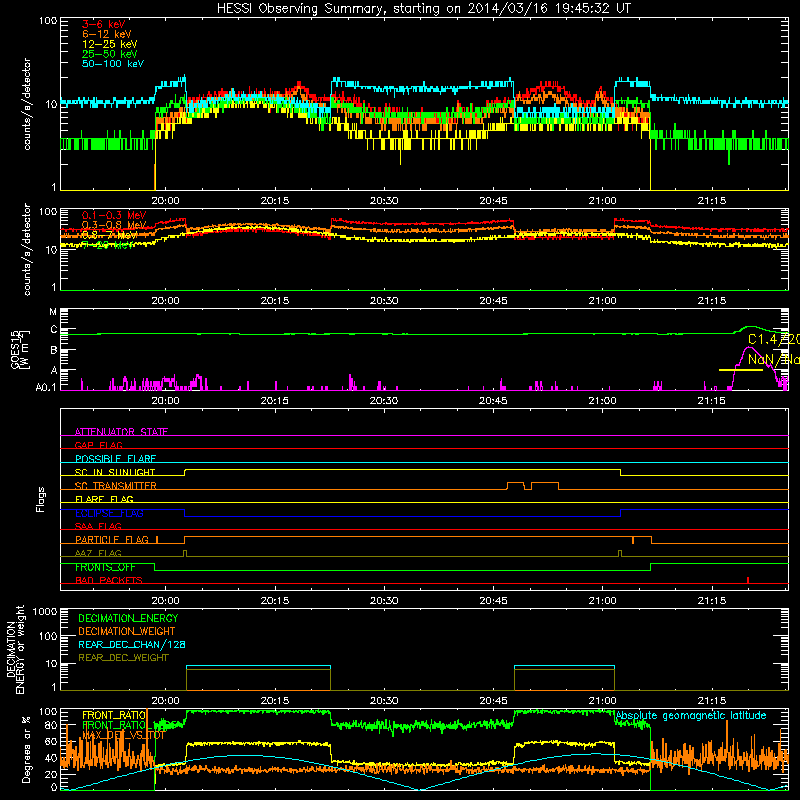Click the green FRONT_RATIO legend label
The height and width of the screenshot is (800, 800).
[114, 725]
